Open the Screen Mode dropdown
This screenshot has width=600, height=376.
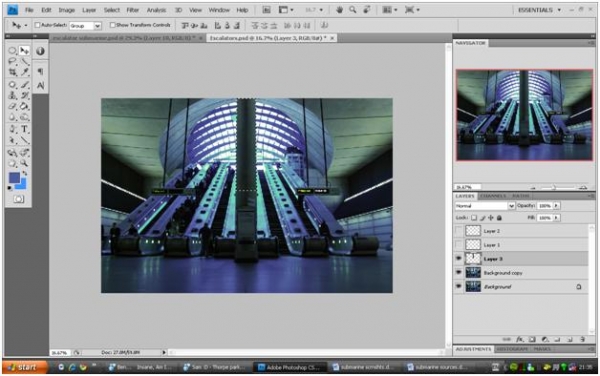click(412, 10)
